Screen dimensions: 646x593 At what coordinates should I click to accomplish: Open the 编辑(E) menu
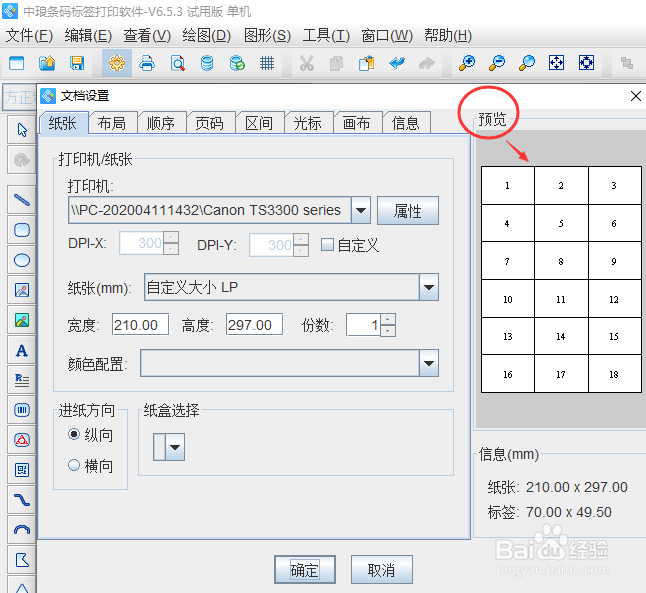click(88, 36)
